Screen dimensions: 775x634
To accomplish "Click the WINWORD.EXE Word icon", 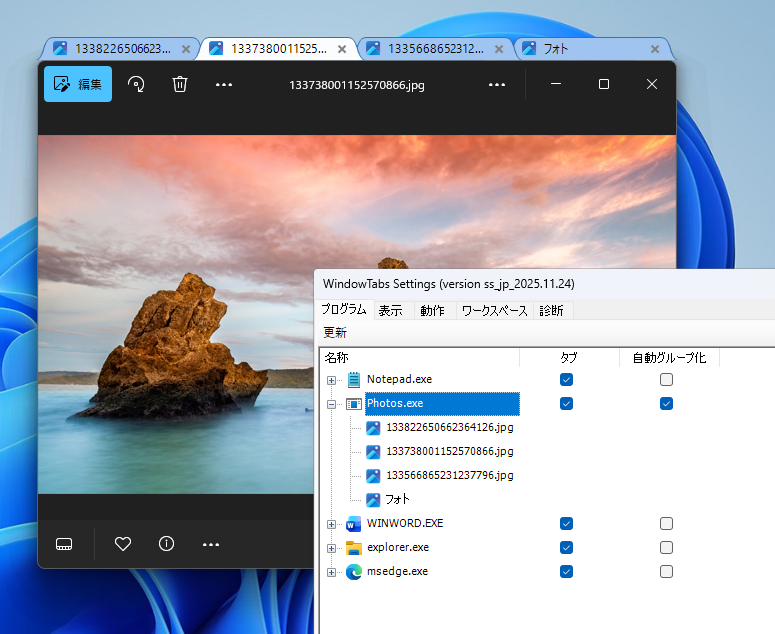I will (354, 524).
